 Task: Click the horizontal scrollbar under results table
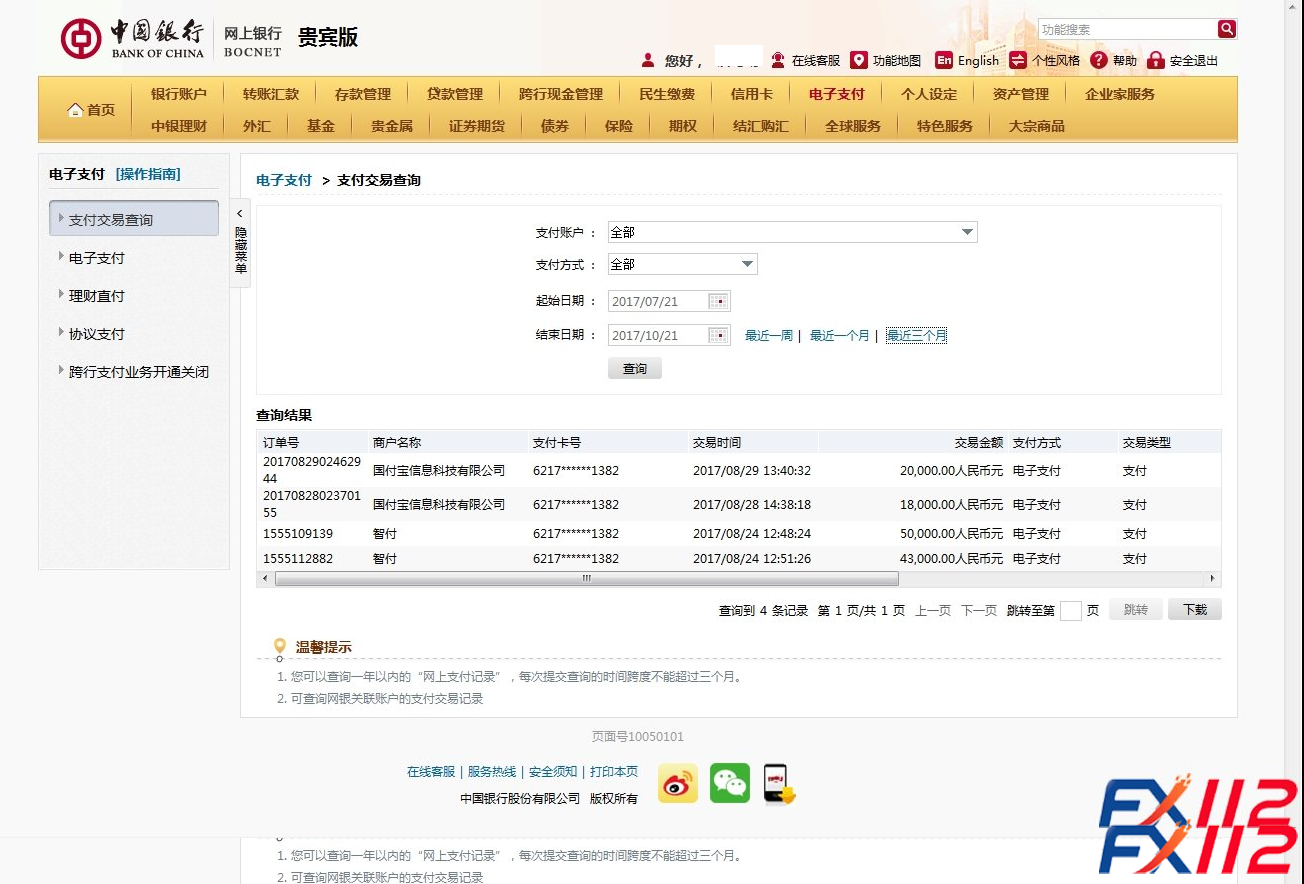(586, 578)
